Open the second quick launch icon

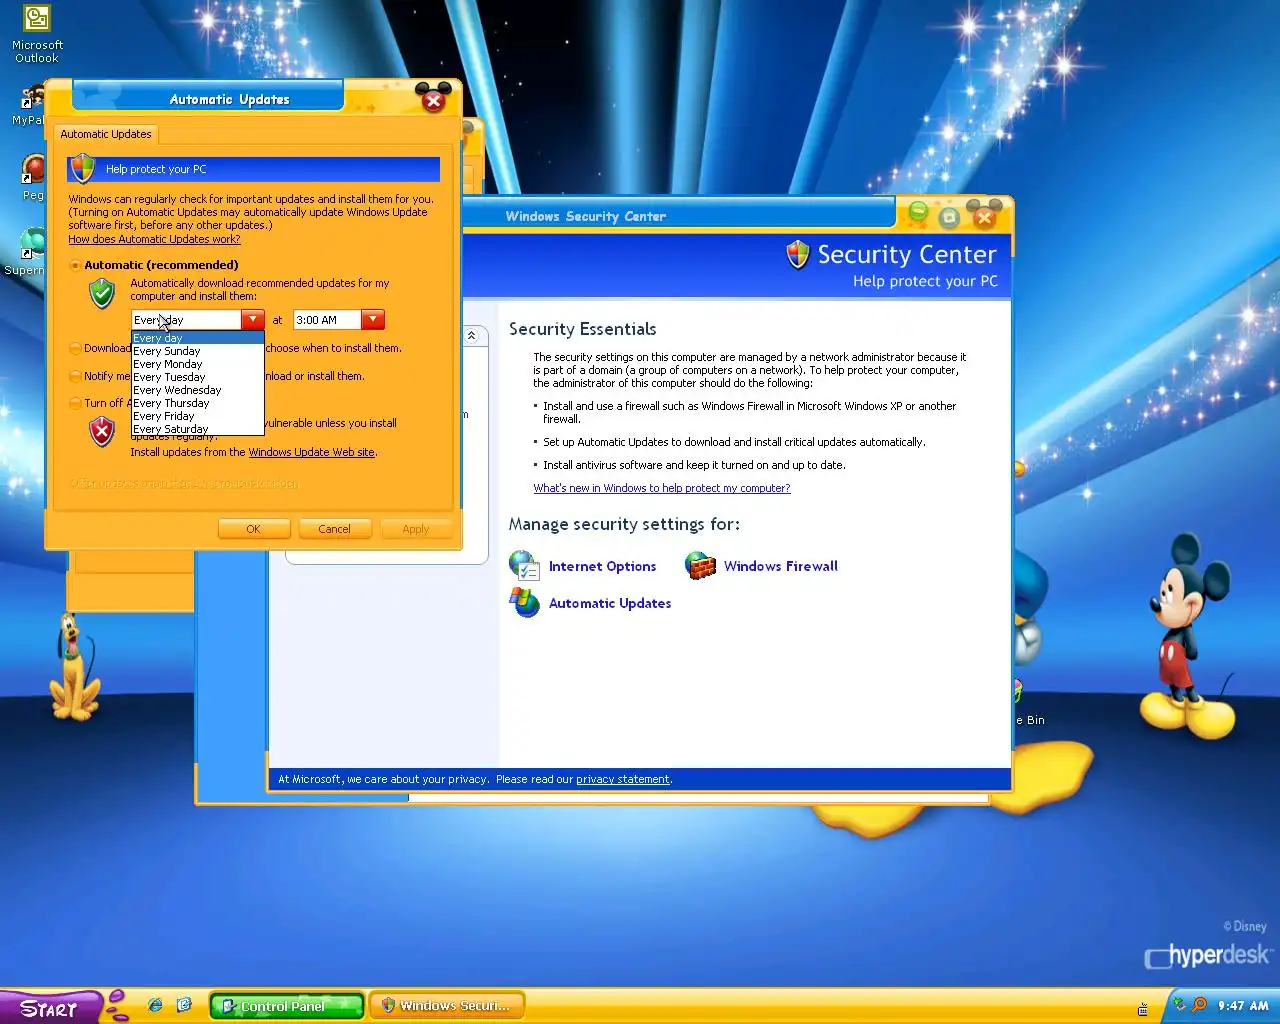184,1005
